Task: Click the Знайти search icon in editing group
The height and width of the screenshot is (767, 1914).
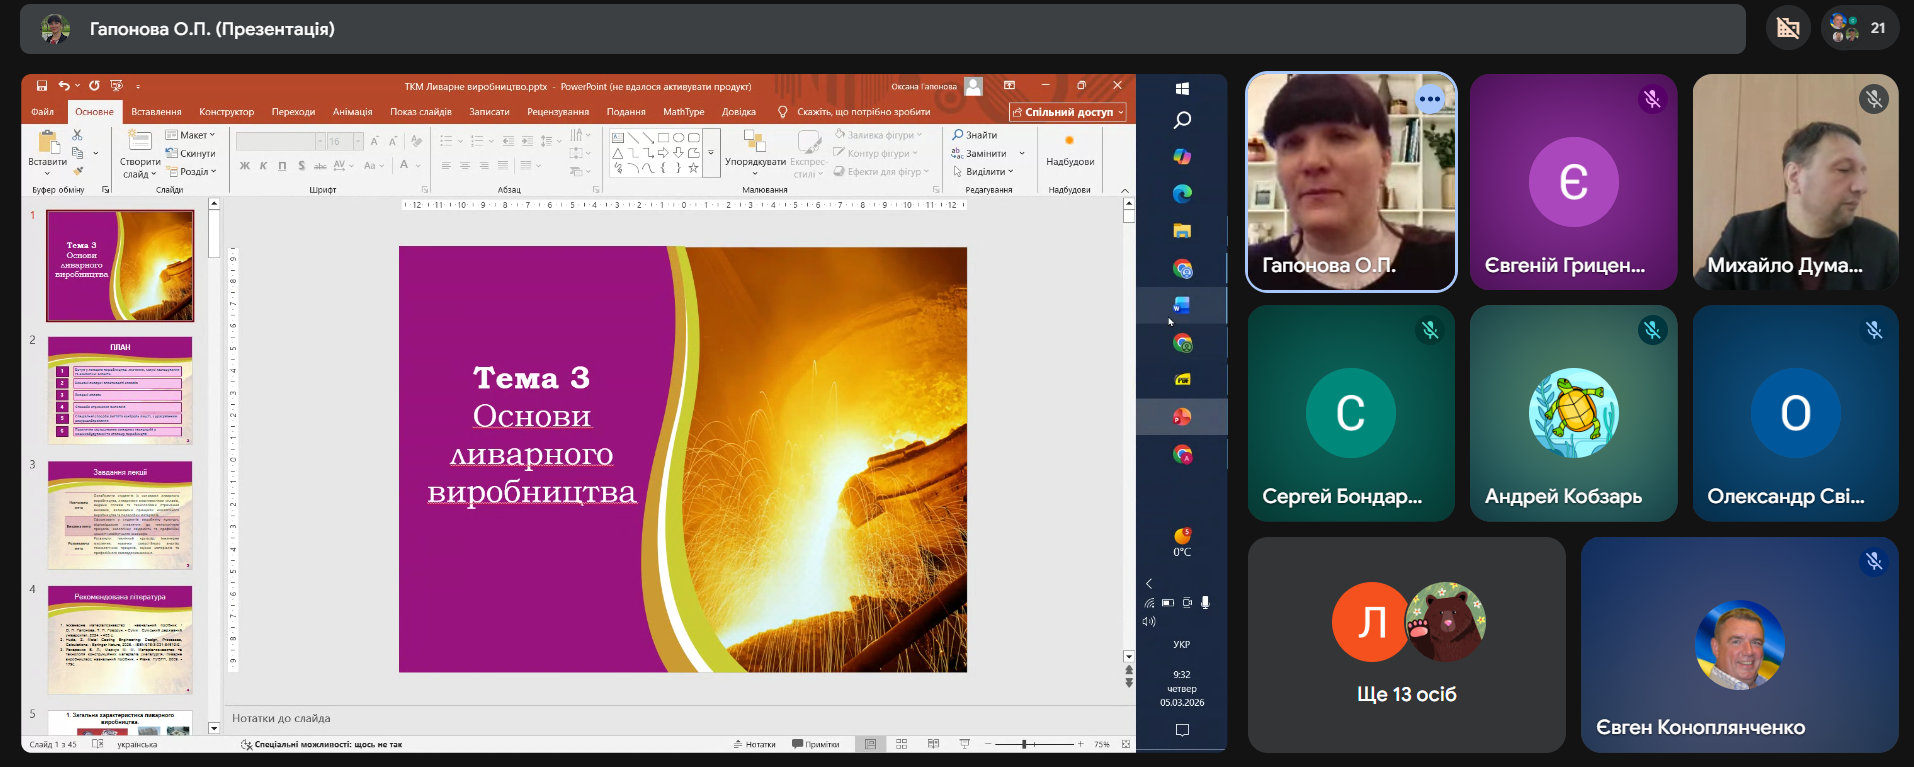Action: pyautogui.click(x=958, y=135)
